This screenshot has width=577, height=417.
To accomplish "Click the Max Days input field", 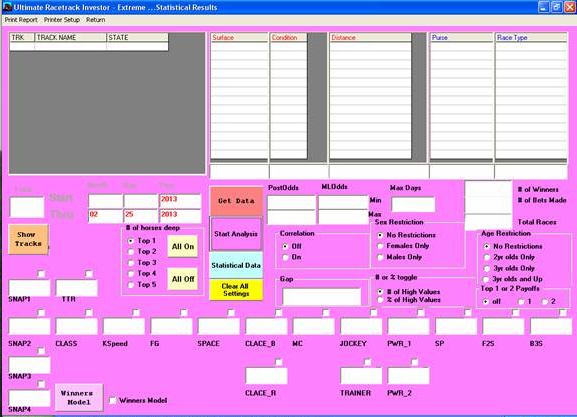I will click(x=413, y=204).
